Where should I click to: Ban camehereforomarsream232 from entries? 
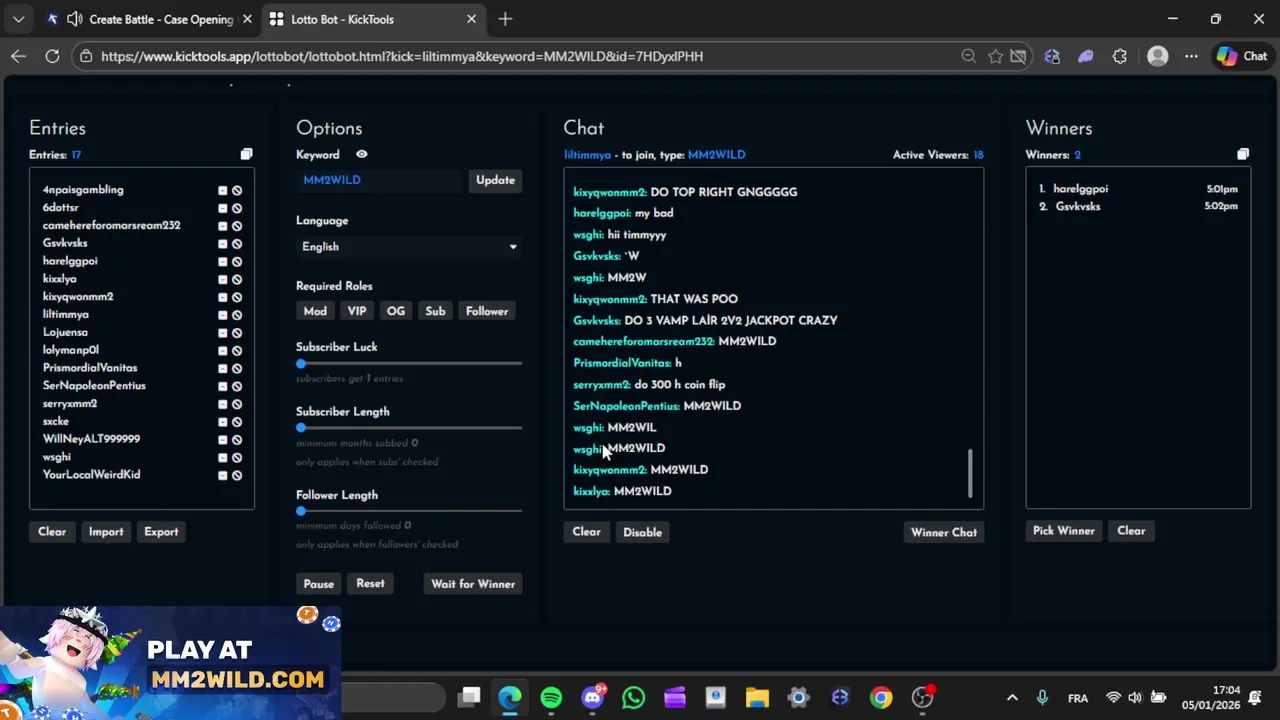(x=237, y=226)
